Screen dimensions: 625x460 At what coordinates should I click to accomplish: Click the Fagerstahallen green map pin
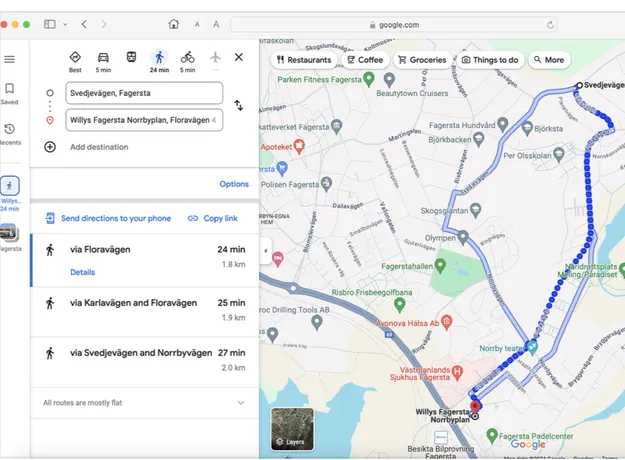(440, 265)
